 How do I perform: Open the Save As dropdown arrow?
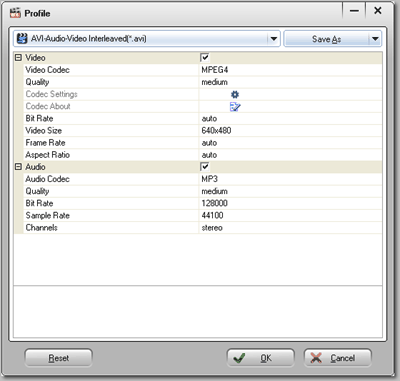tap(375, 39)
